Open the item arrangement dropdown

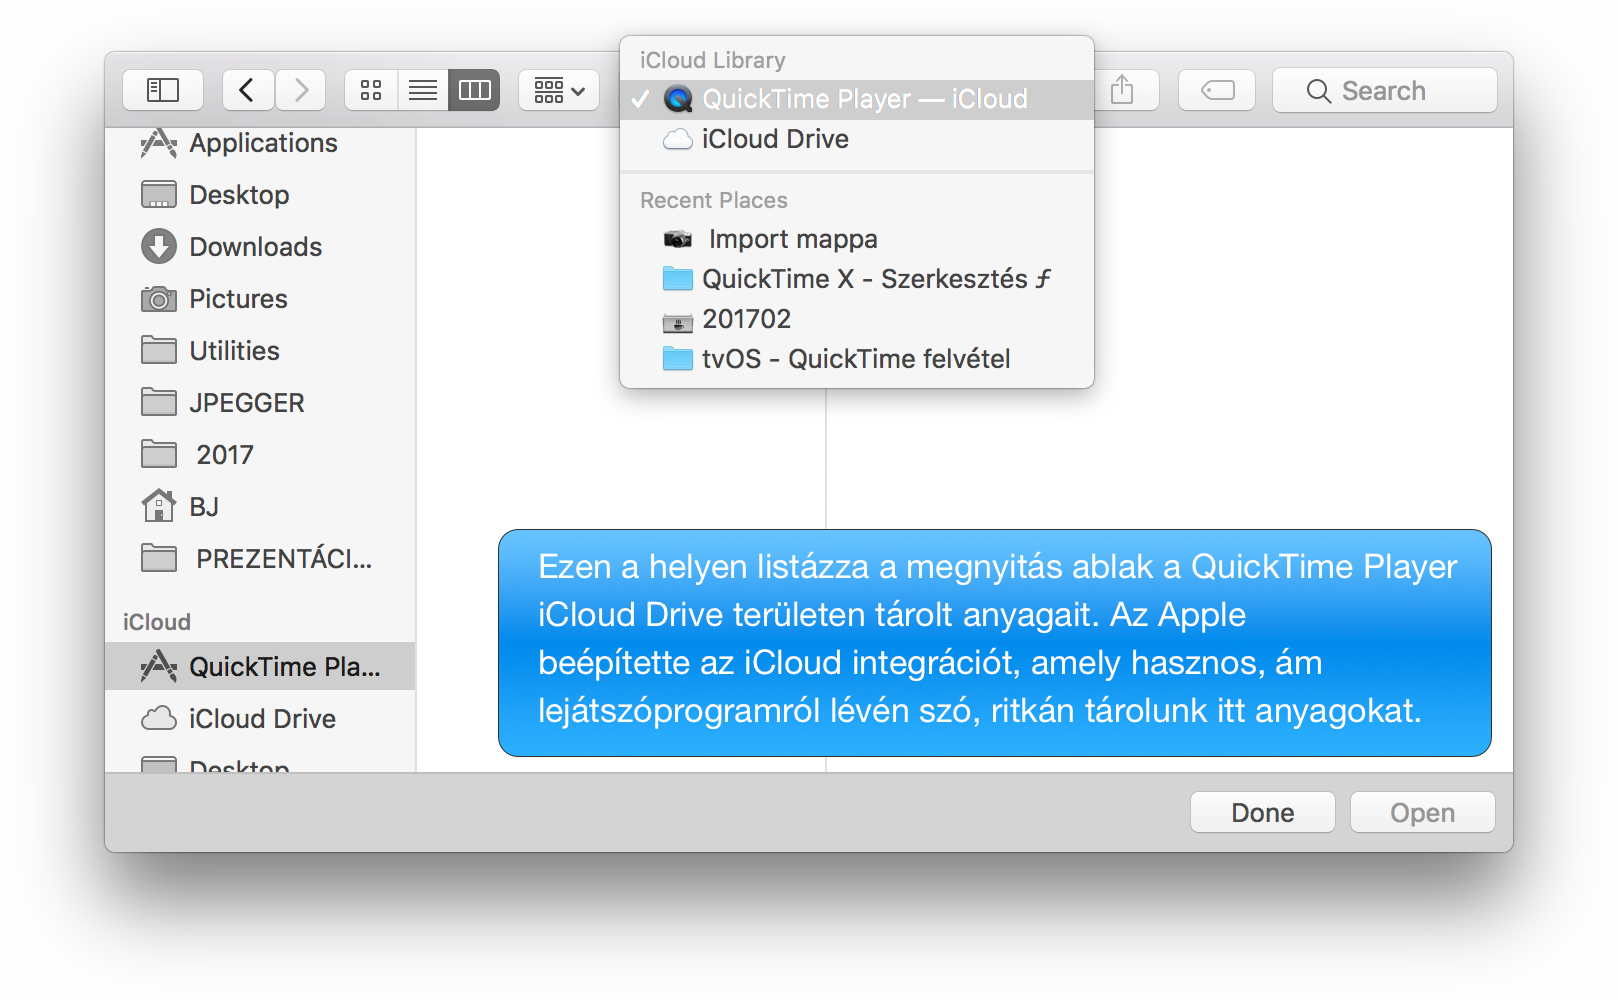[559, 90]
